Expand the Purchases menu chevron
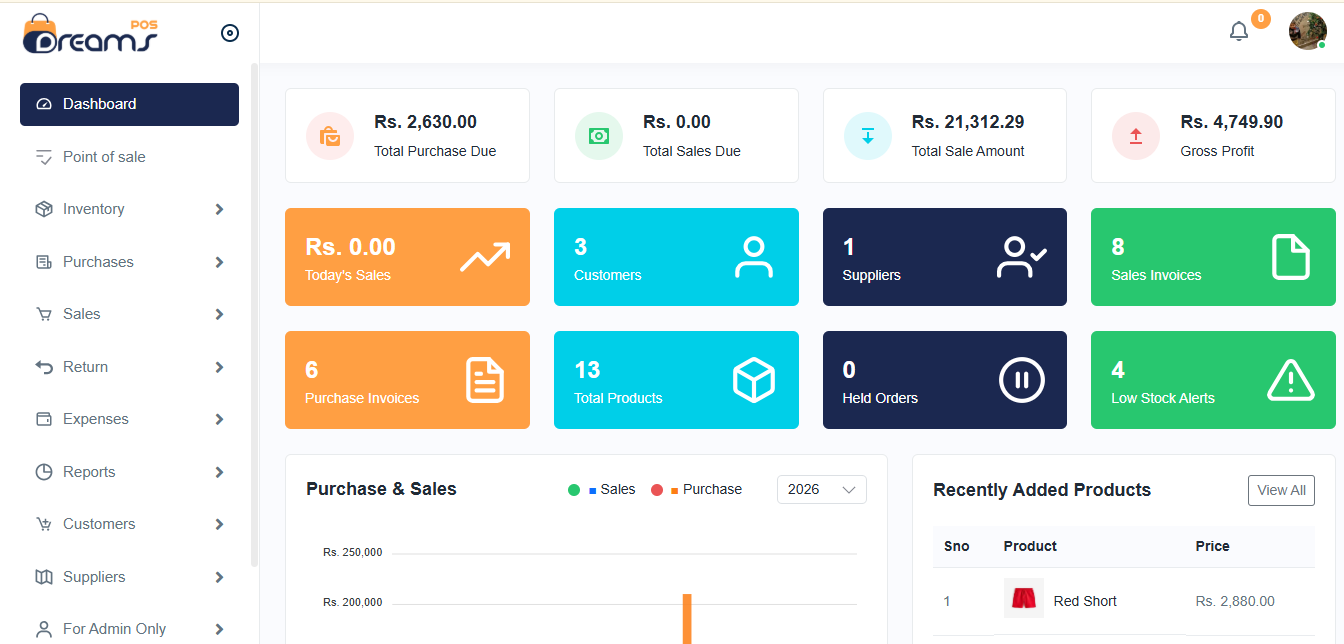 coord(219,262)
